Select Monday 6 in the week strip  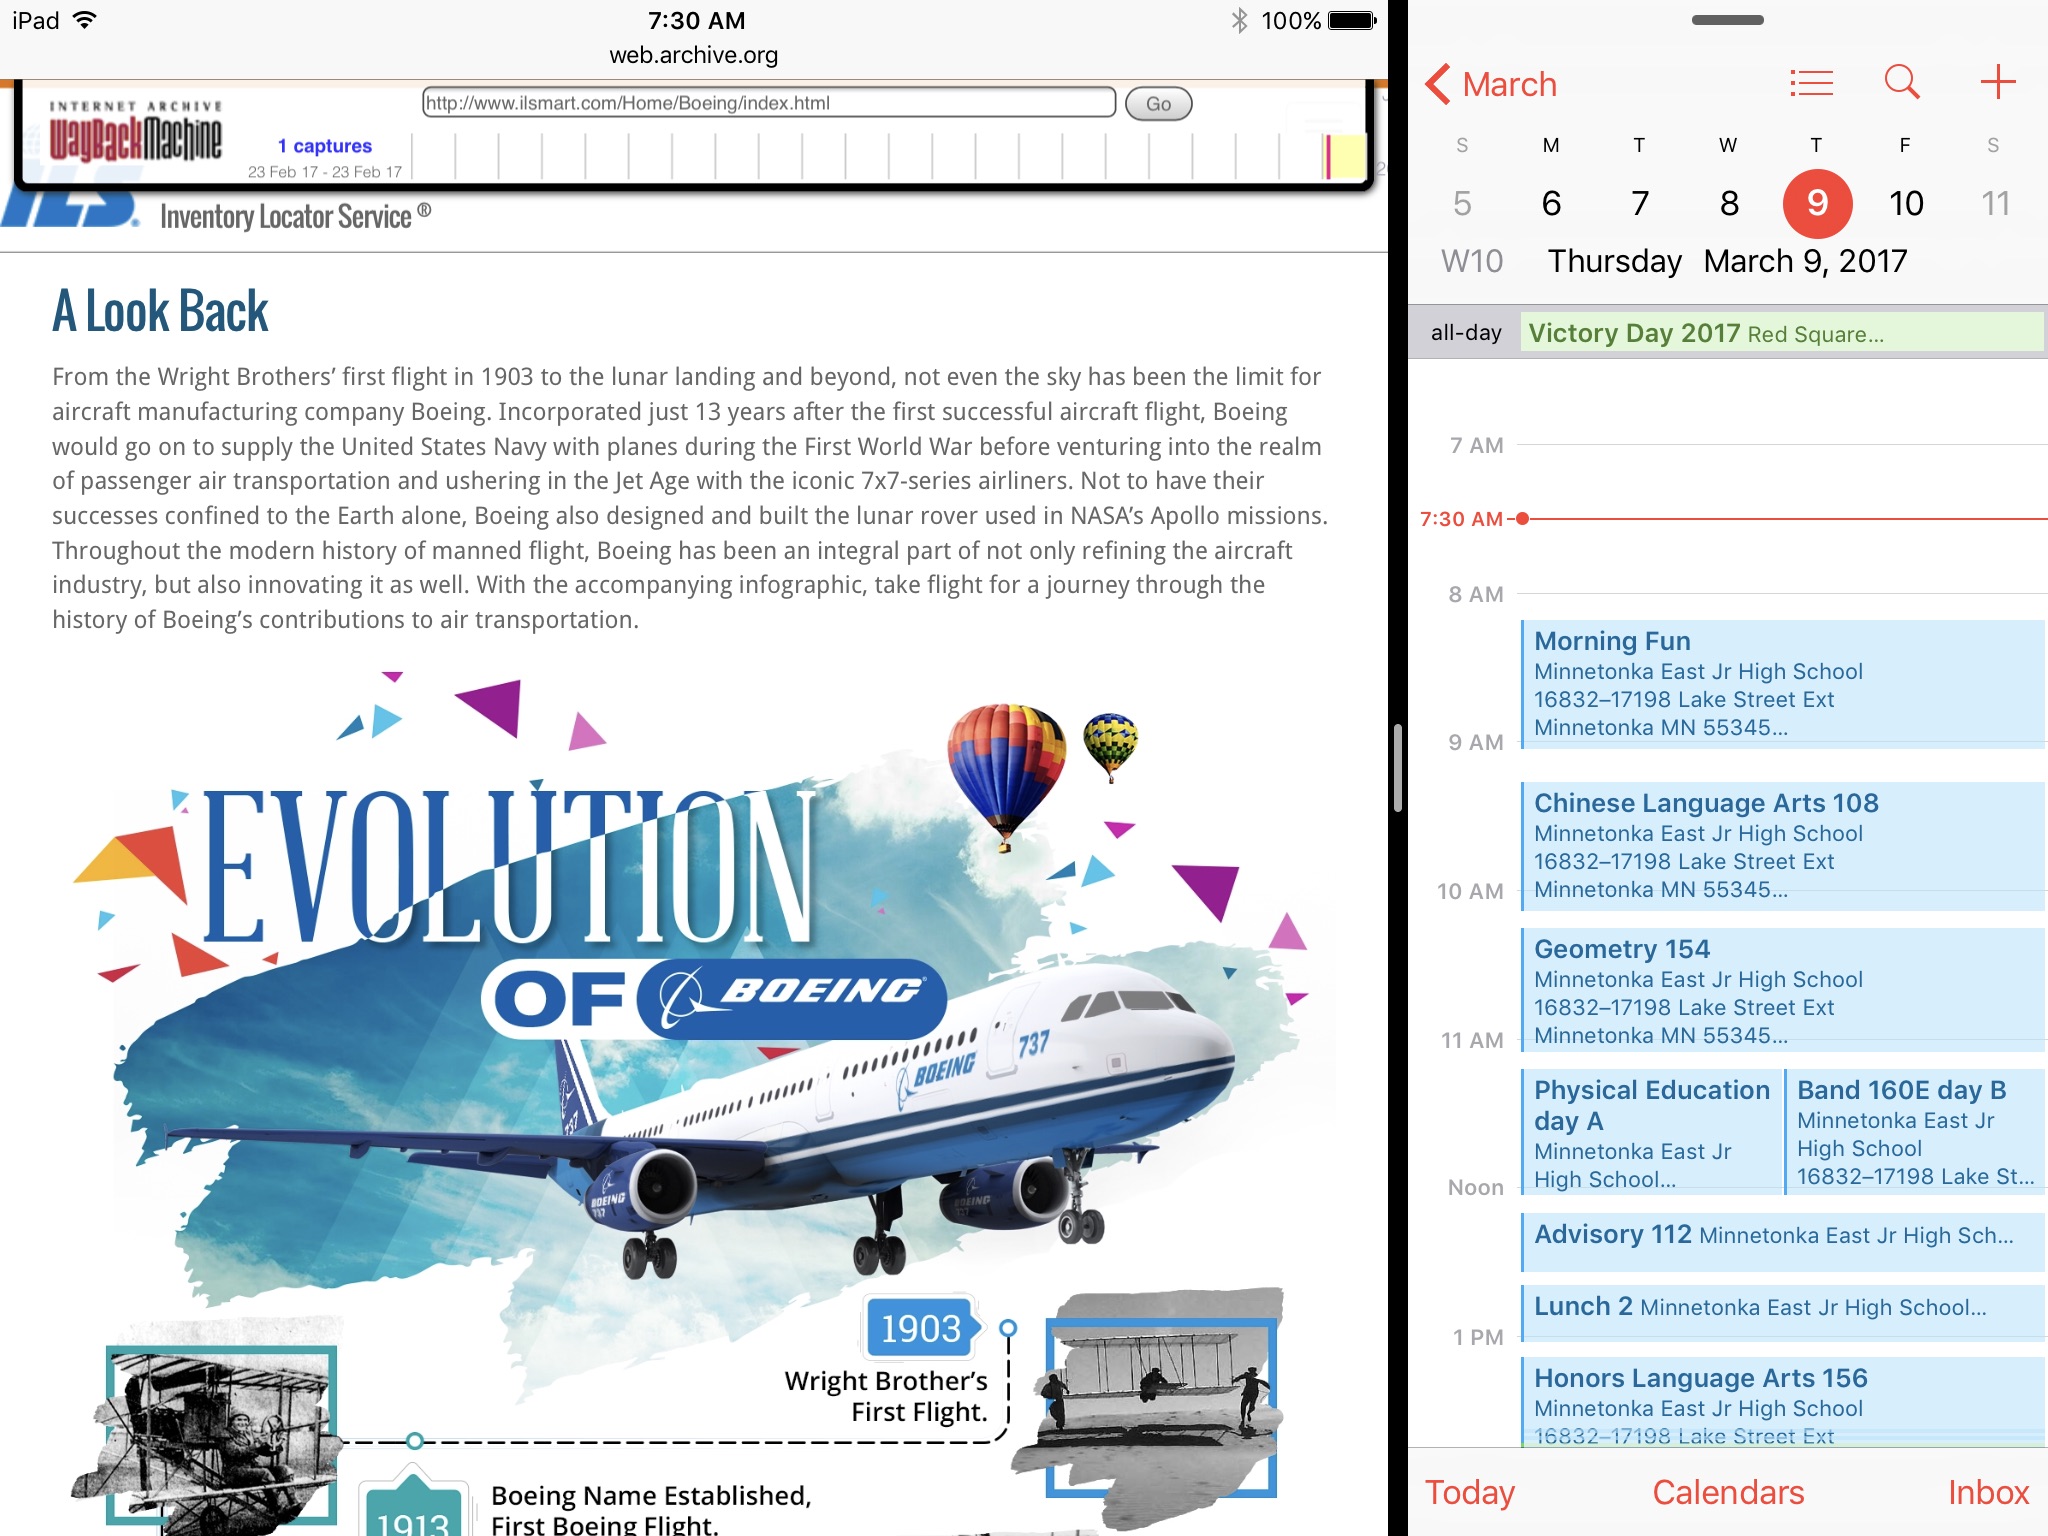1551,204
